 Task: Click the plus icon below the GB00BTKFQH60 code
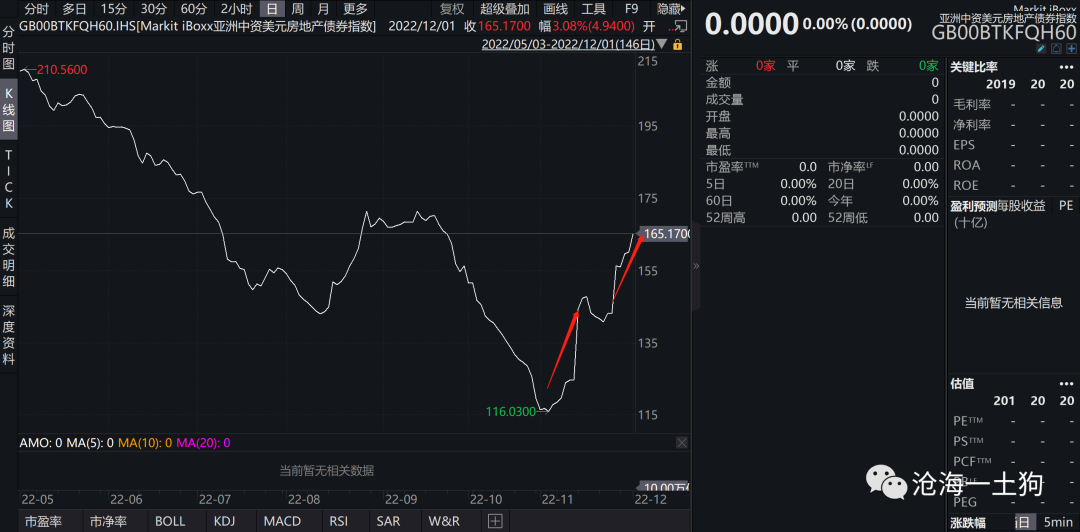pos(1070,48)
